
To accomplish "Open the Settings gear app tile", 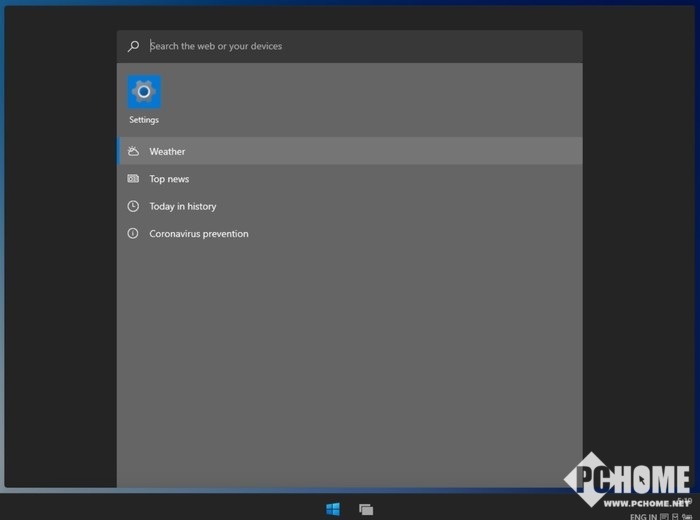I will tap(144, 92).
